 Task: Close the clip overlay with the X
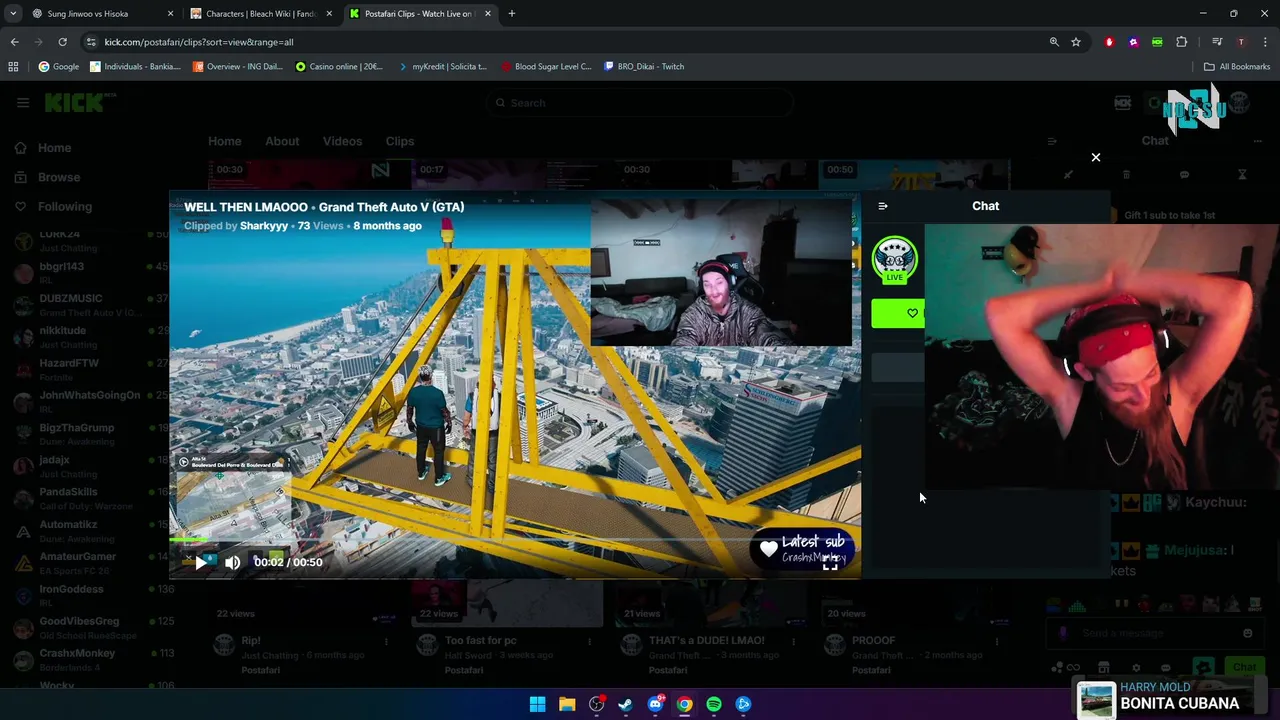tap(1096, 157)
